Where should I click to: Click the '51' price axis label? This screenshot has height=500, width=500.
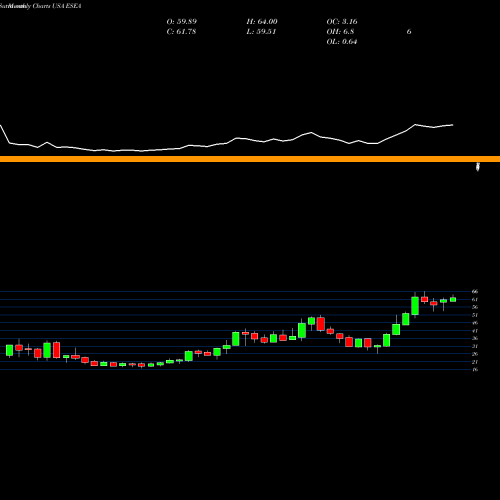pos(475,315)
